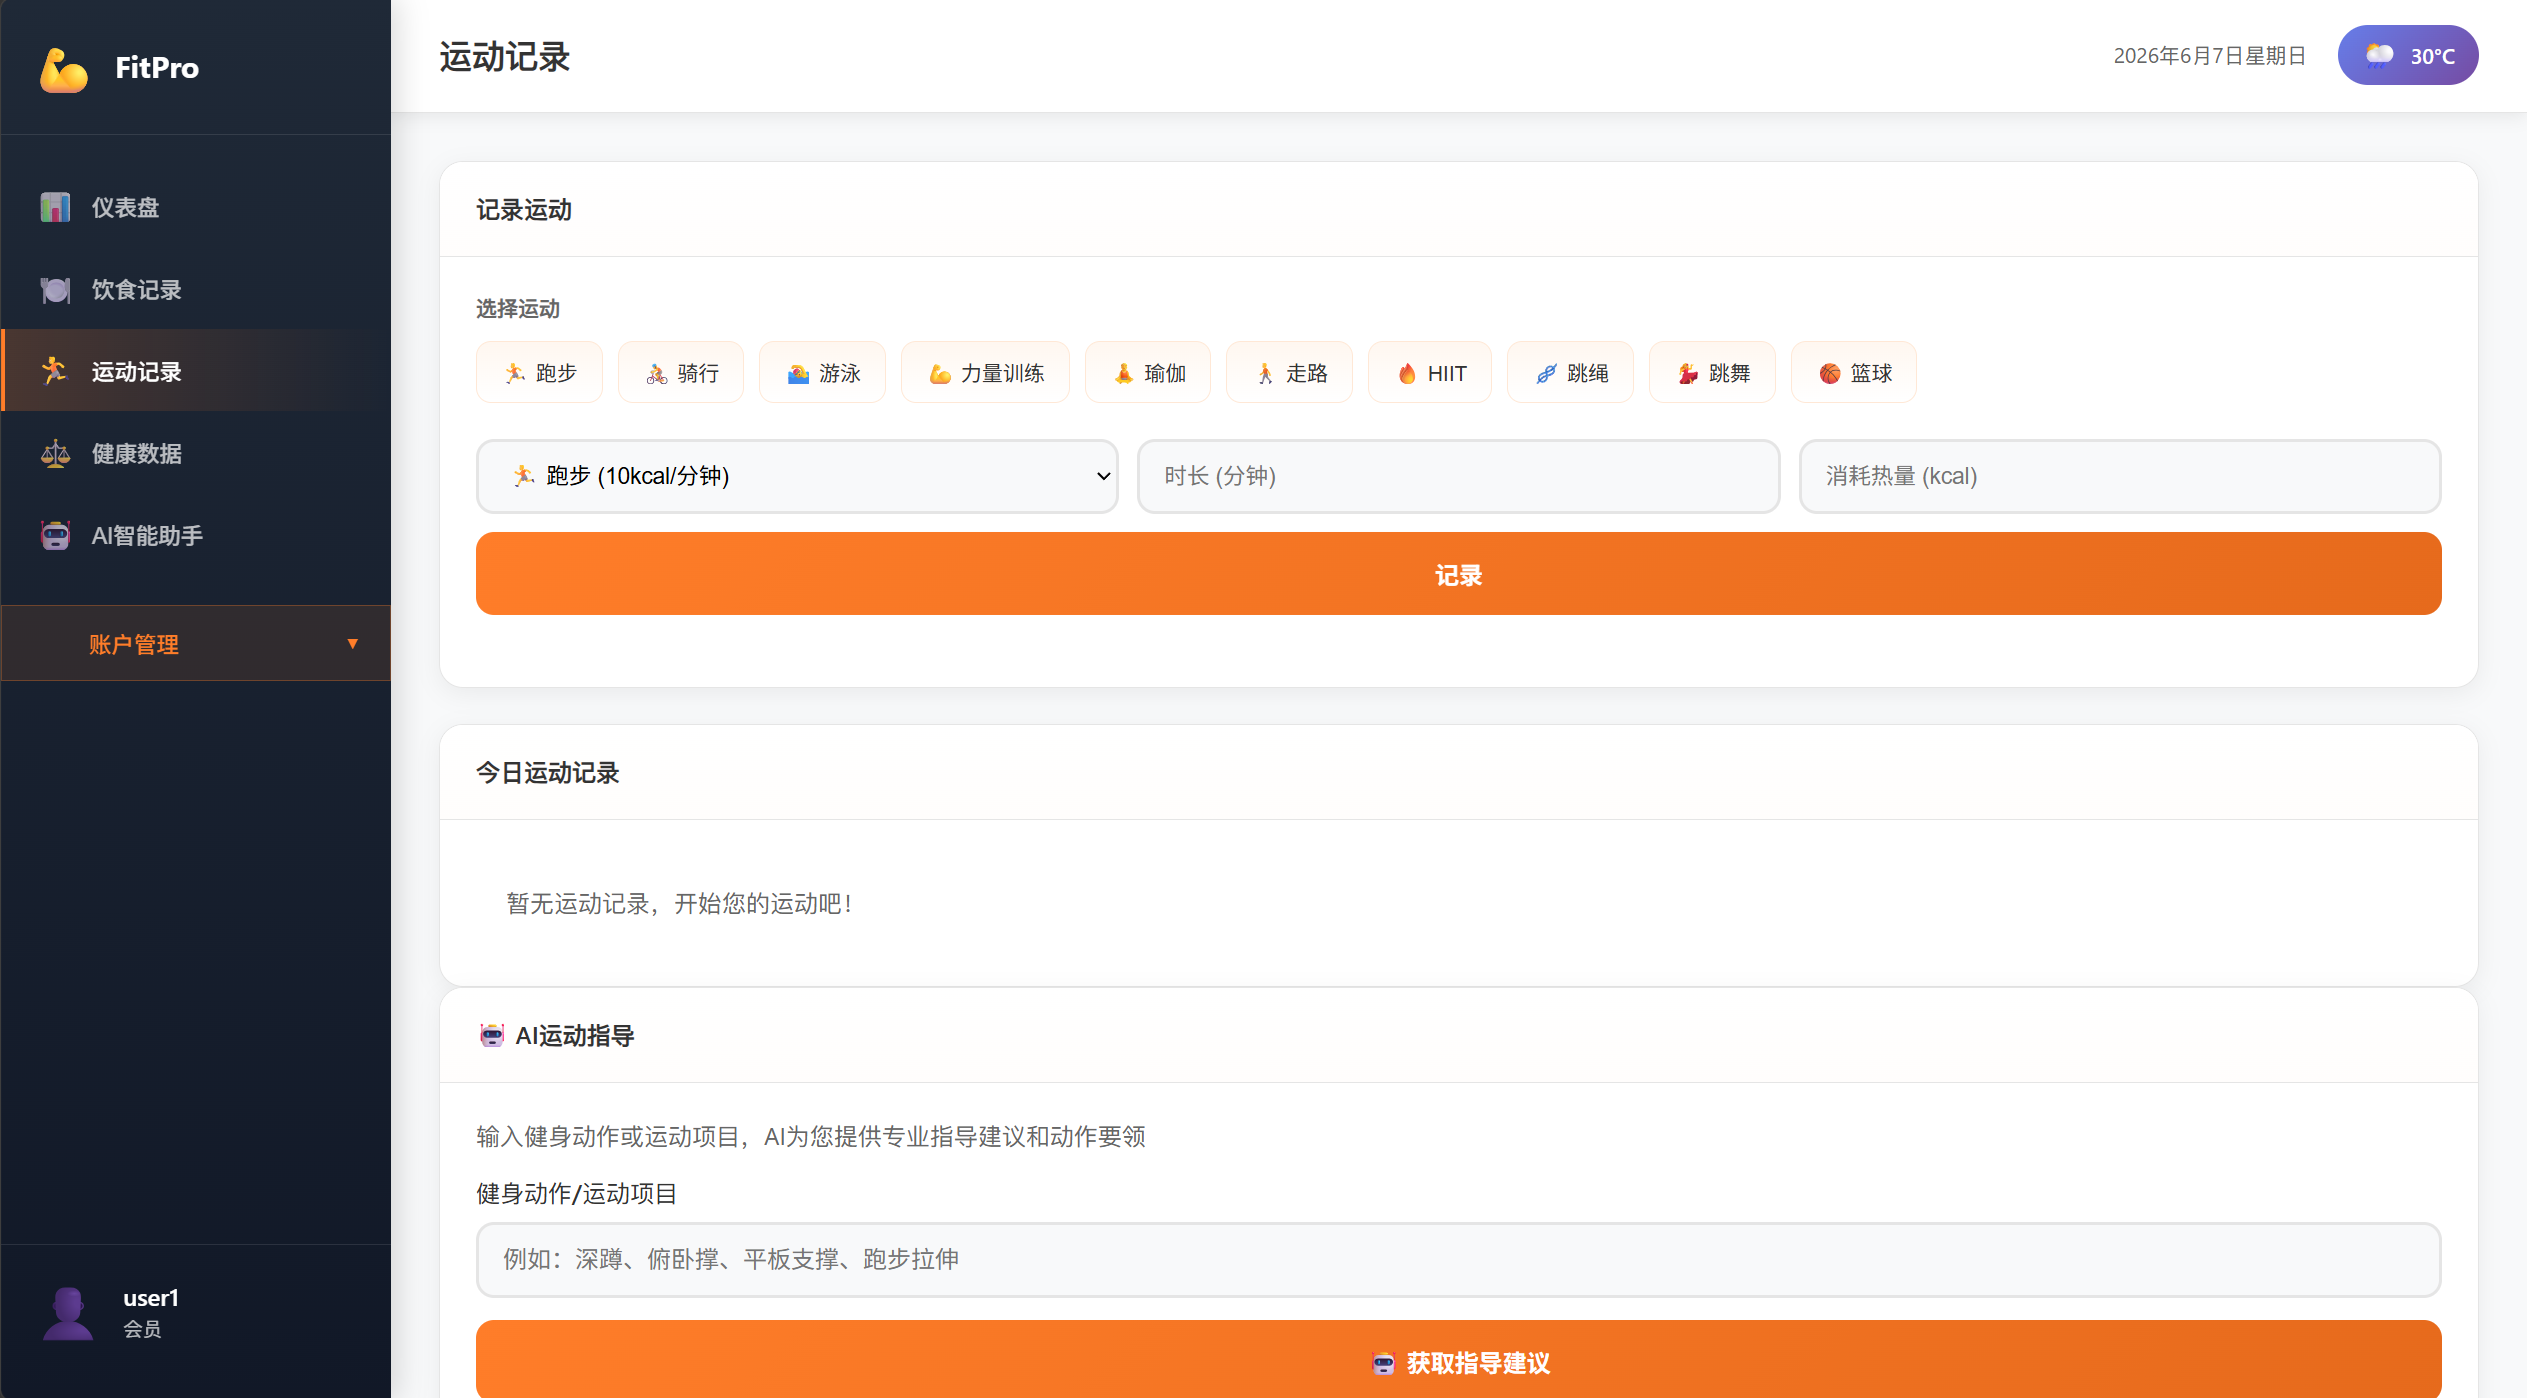Pick the 跳绳 exercise chip
Viewport: 2527px width, 1398px height.
pyautogui.click(x=1571, y=373)
